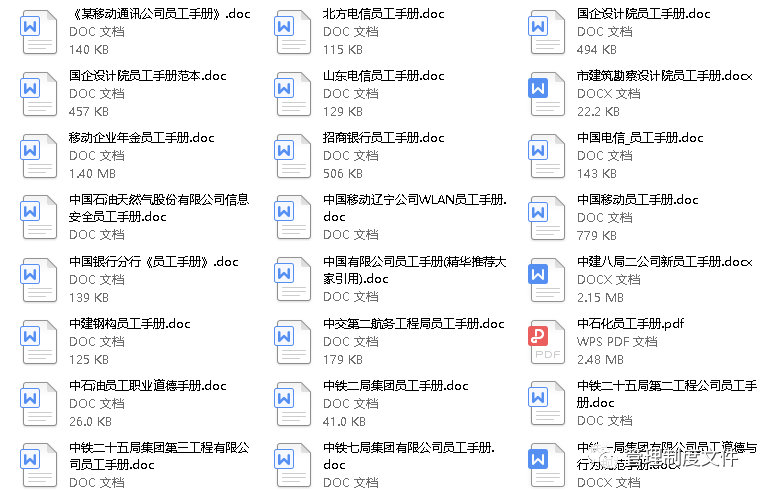Click file name 中建钢构员工手册.doc
The width and height of the screenshot is (763, 491).
pos(129,323)
